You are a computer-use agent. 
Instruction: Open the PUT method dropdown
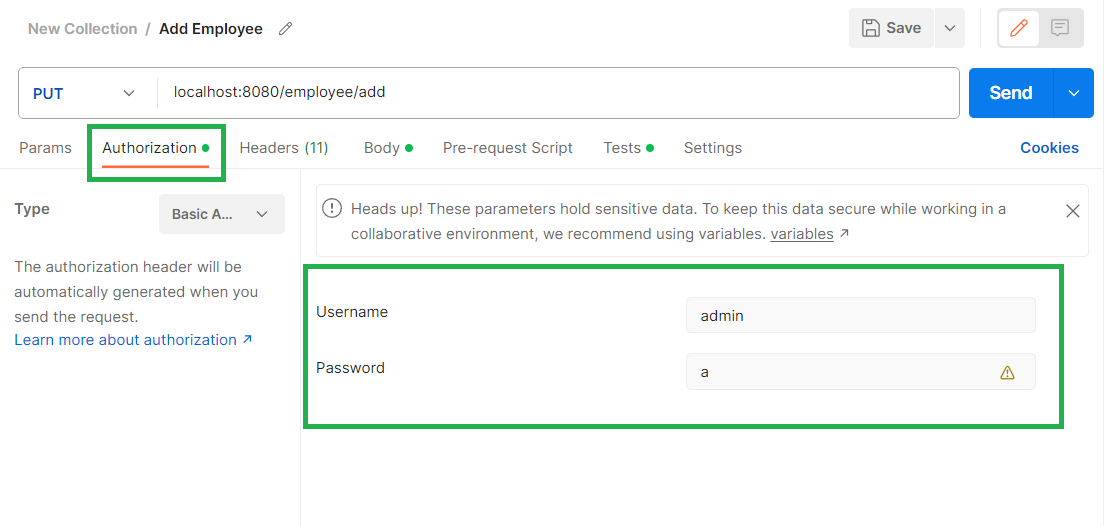(84, 93)
